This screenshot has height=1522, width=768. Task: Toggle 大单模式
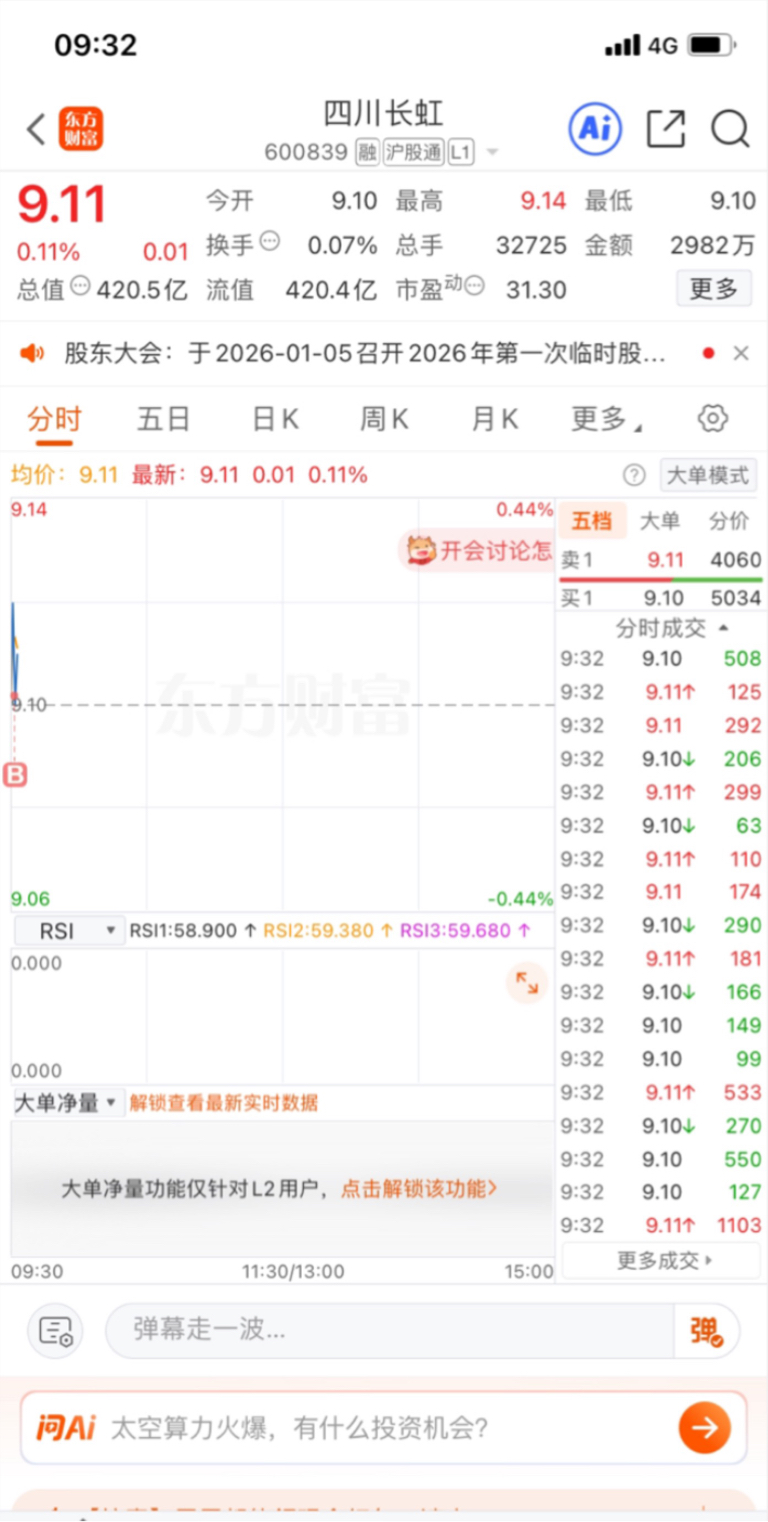tap(707, 475)
